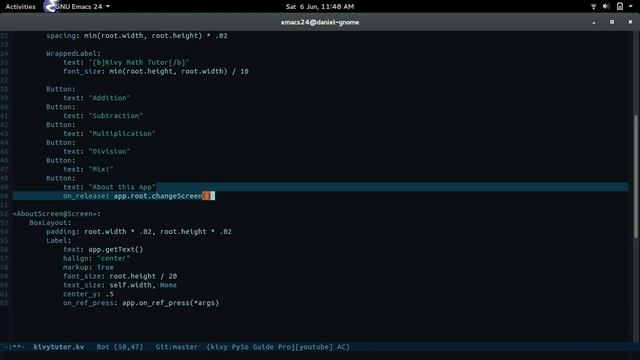Click the WrappedLabel: line
Screen dimensions: 640x360
tap(73, 53)
